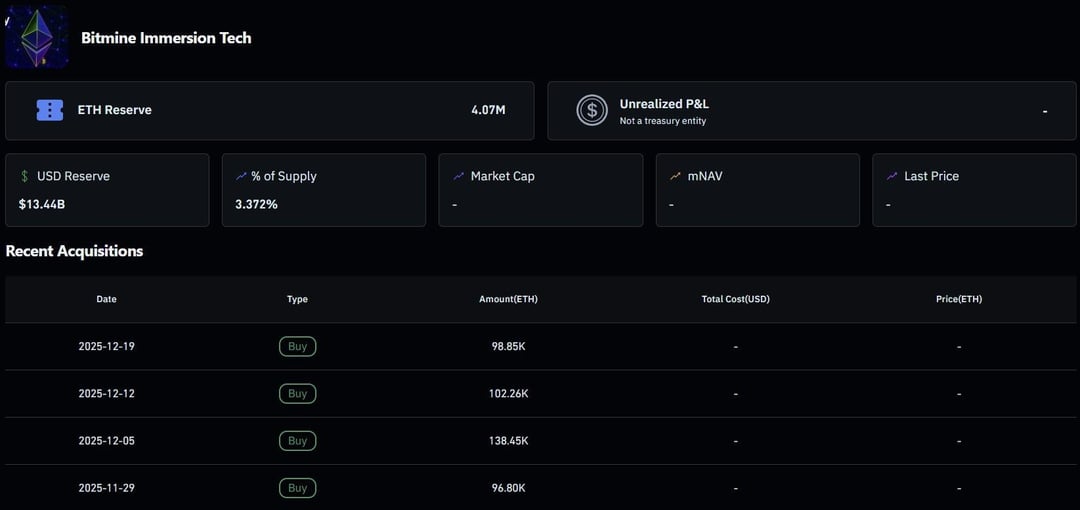This screenshot has height=510, width=1080.
Task: Click the Unrealized P&L dollar coin icon
Action: pos(592,110)
